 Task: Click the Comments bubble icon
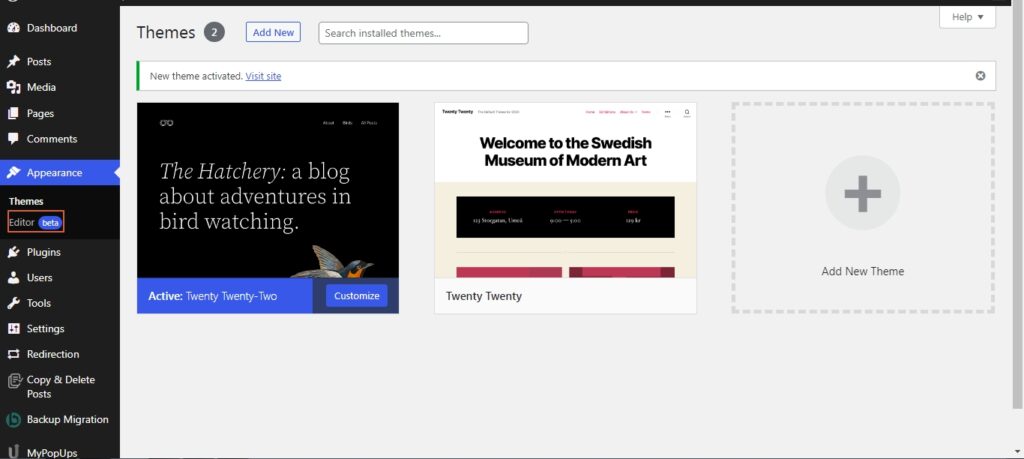[x=13, y=139]
